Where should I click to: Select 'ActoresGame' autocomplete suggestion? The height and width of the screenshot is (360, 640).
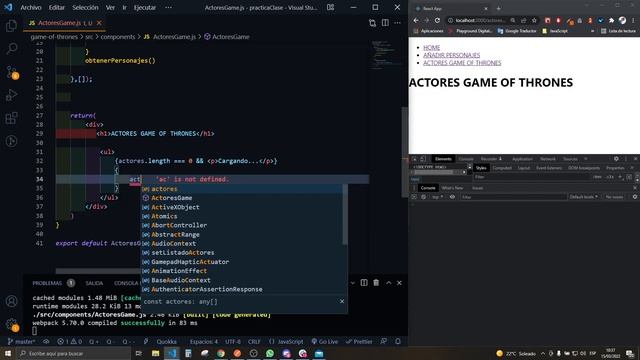(x=242, y=198)
